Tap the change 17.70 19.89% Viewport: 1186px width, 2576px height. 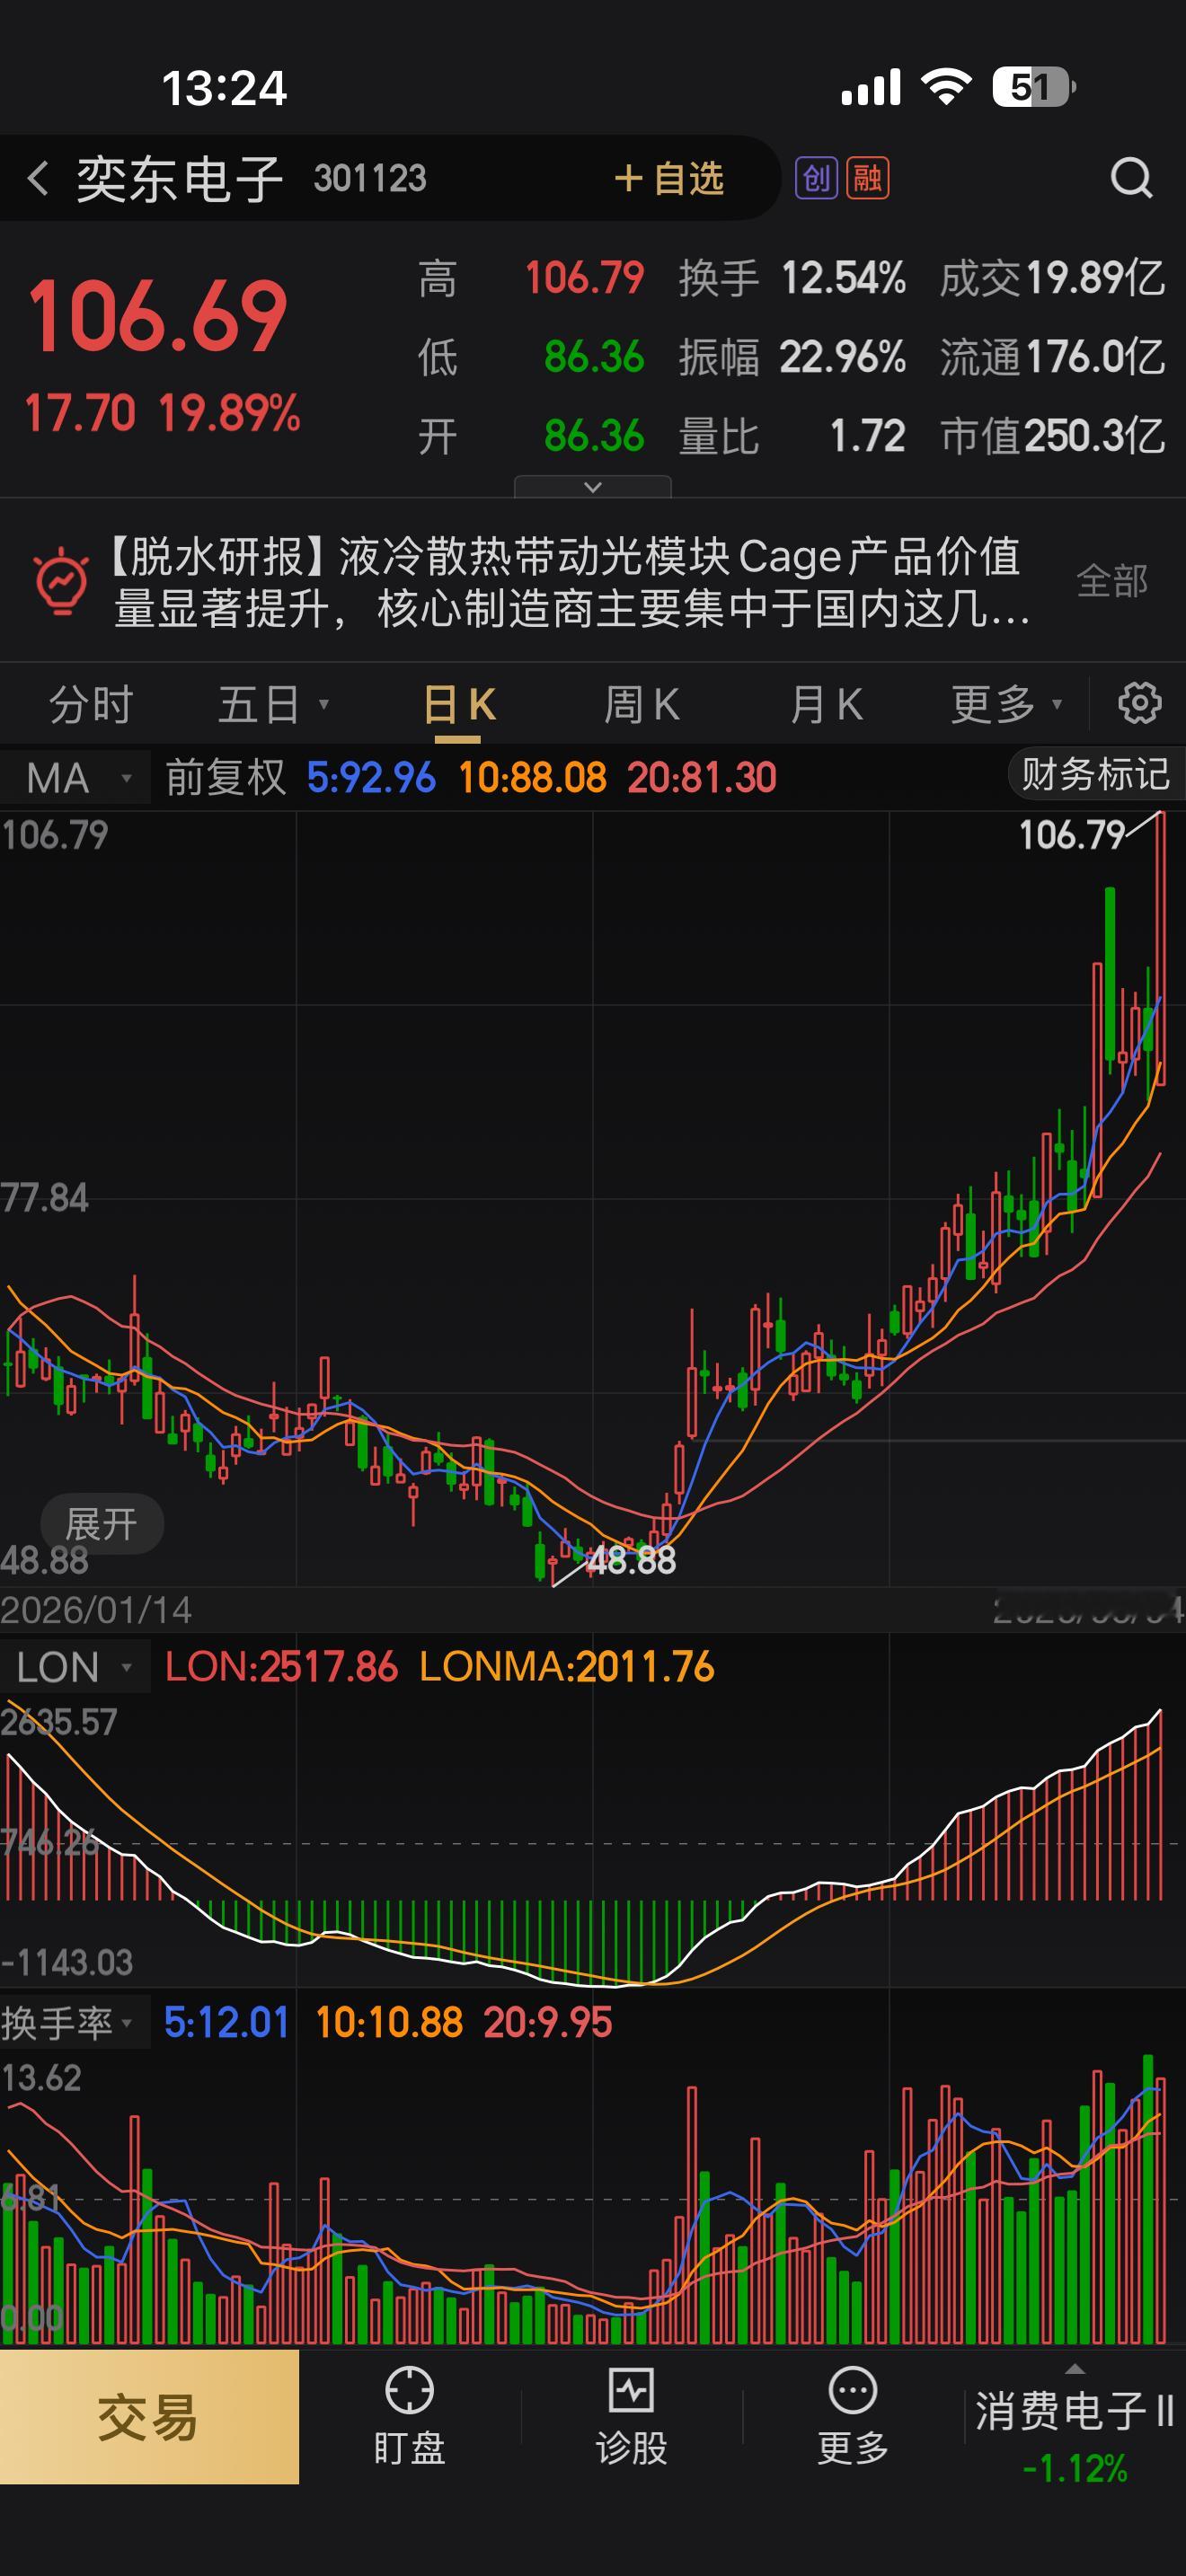coord(162,413)
